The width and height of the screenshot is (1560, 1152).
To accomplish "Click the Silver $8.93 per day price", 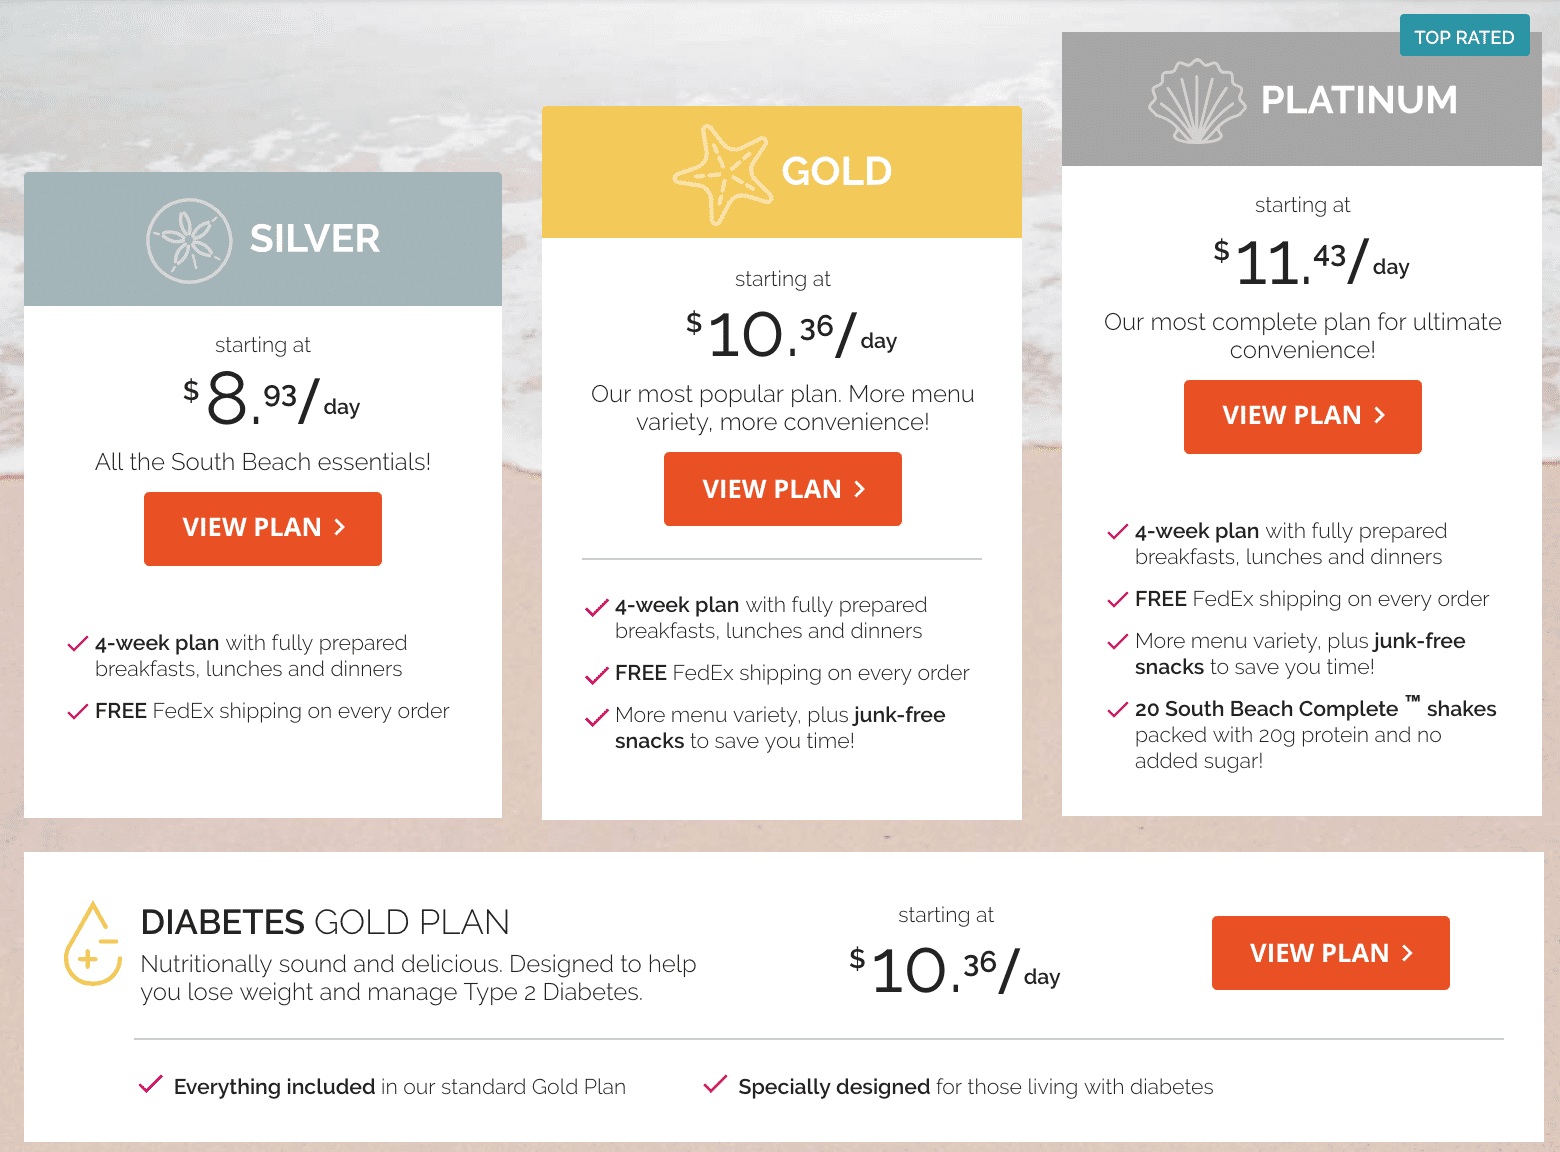I will tap(271, 398).
